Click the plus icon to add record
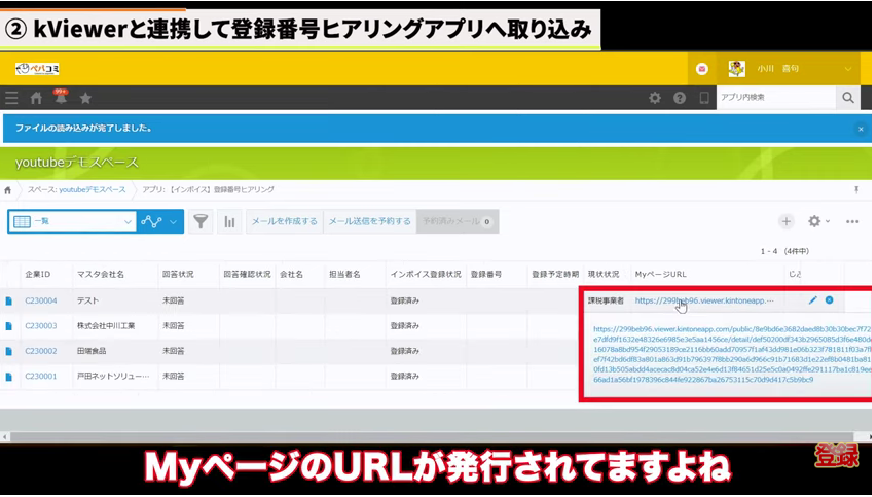Screen dimensions: 872x497 pyautogui.click(x=786, y=221)
